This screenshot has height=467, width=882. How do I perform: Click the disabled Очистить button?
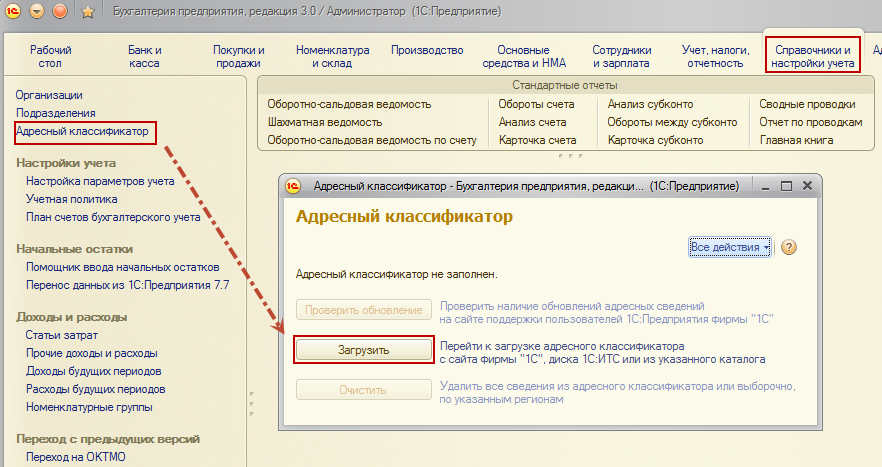pyautogui.click(x=364, y=390)
